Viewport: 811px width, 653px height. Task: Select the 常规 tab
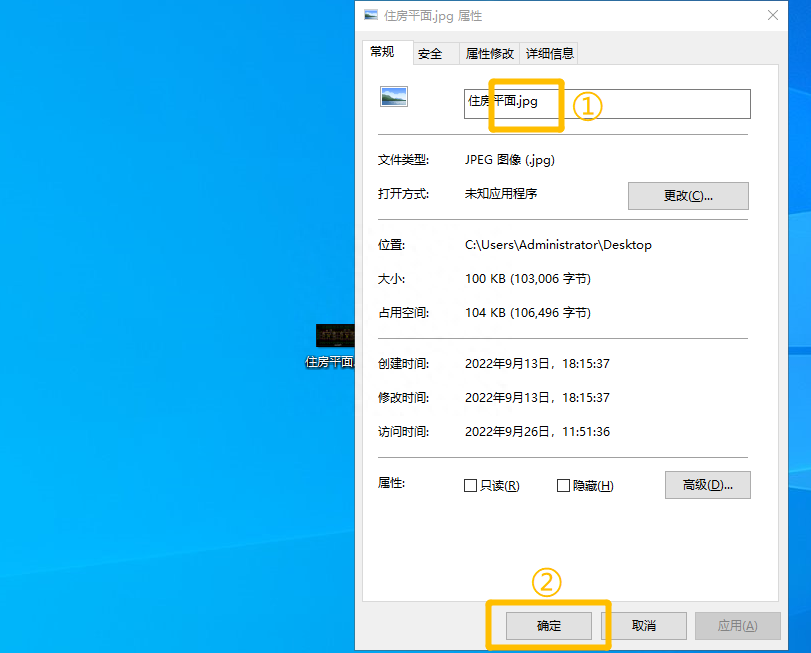point(385,52)
